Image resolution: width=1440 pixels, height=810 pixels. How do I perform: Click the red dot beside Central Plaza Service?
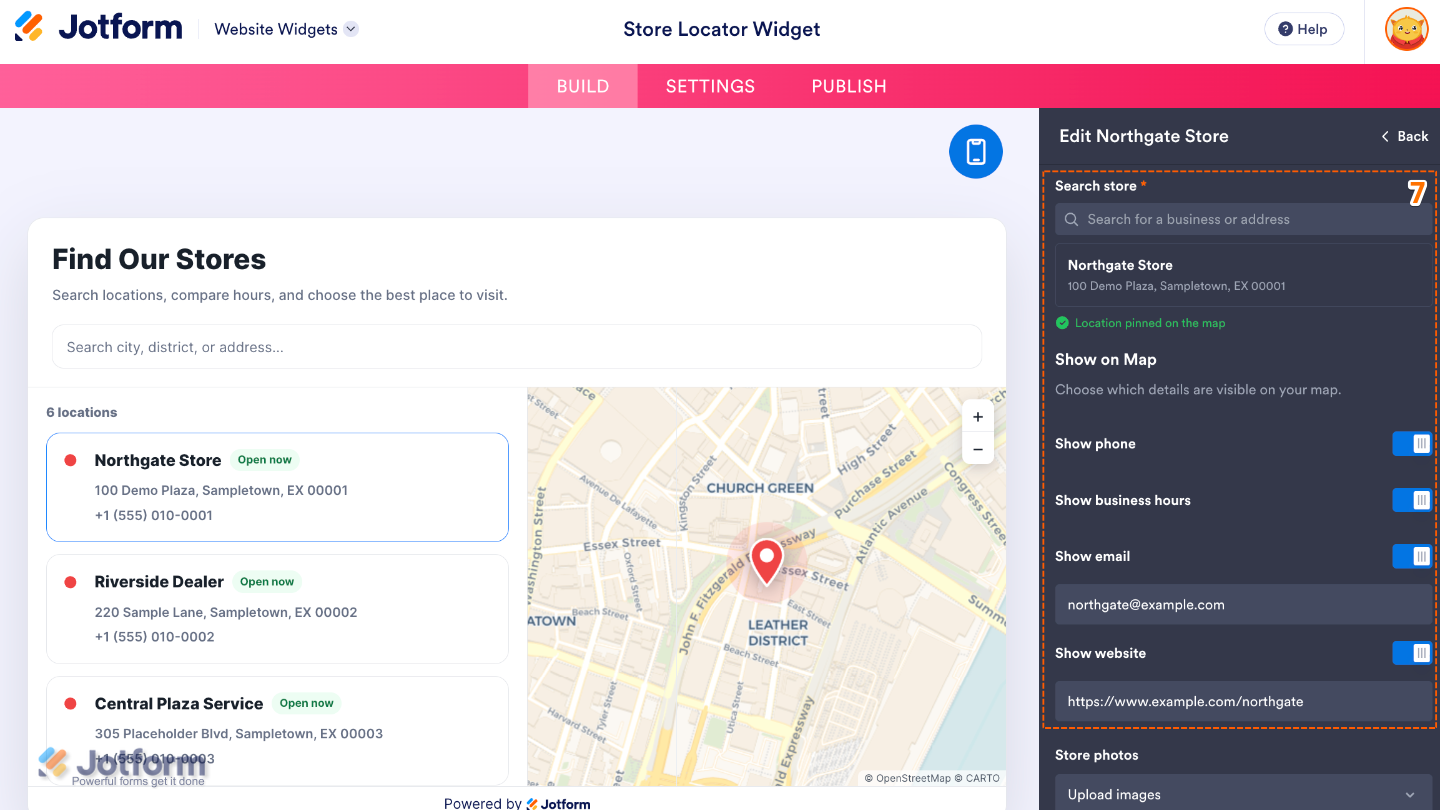pos(70,704)
